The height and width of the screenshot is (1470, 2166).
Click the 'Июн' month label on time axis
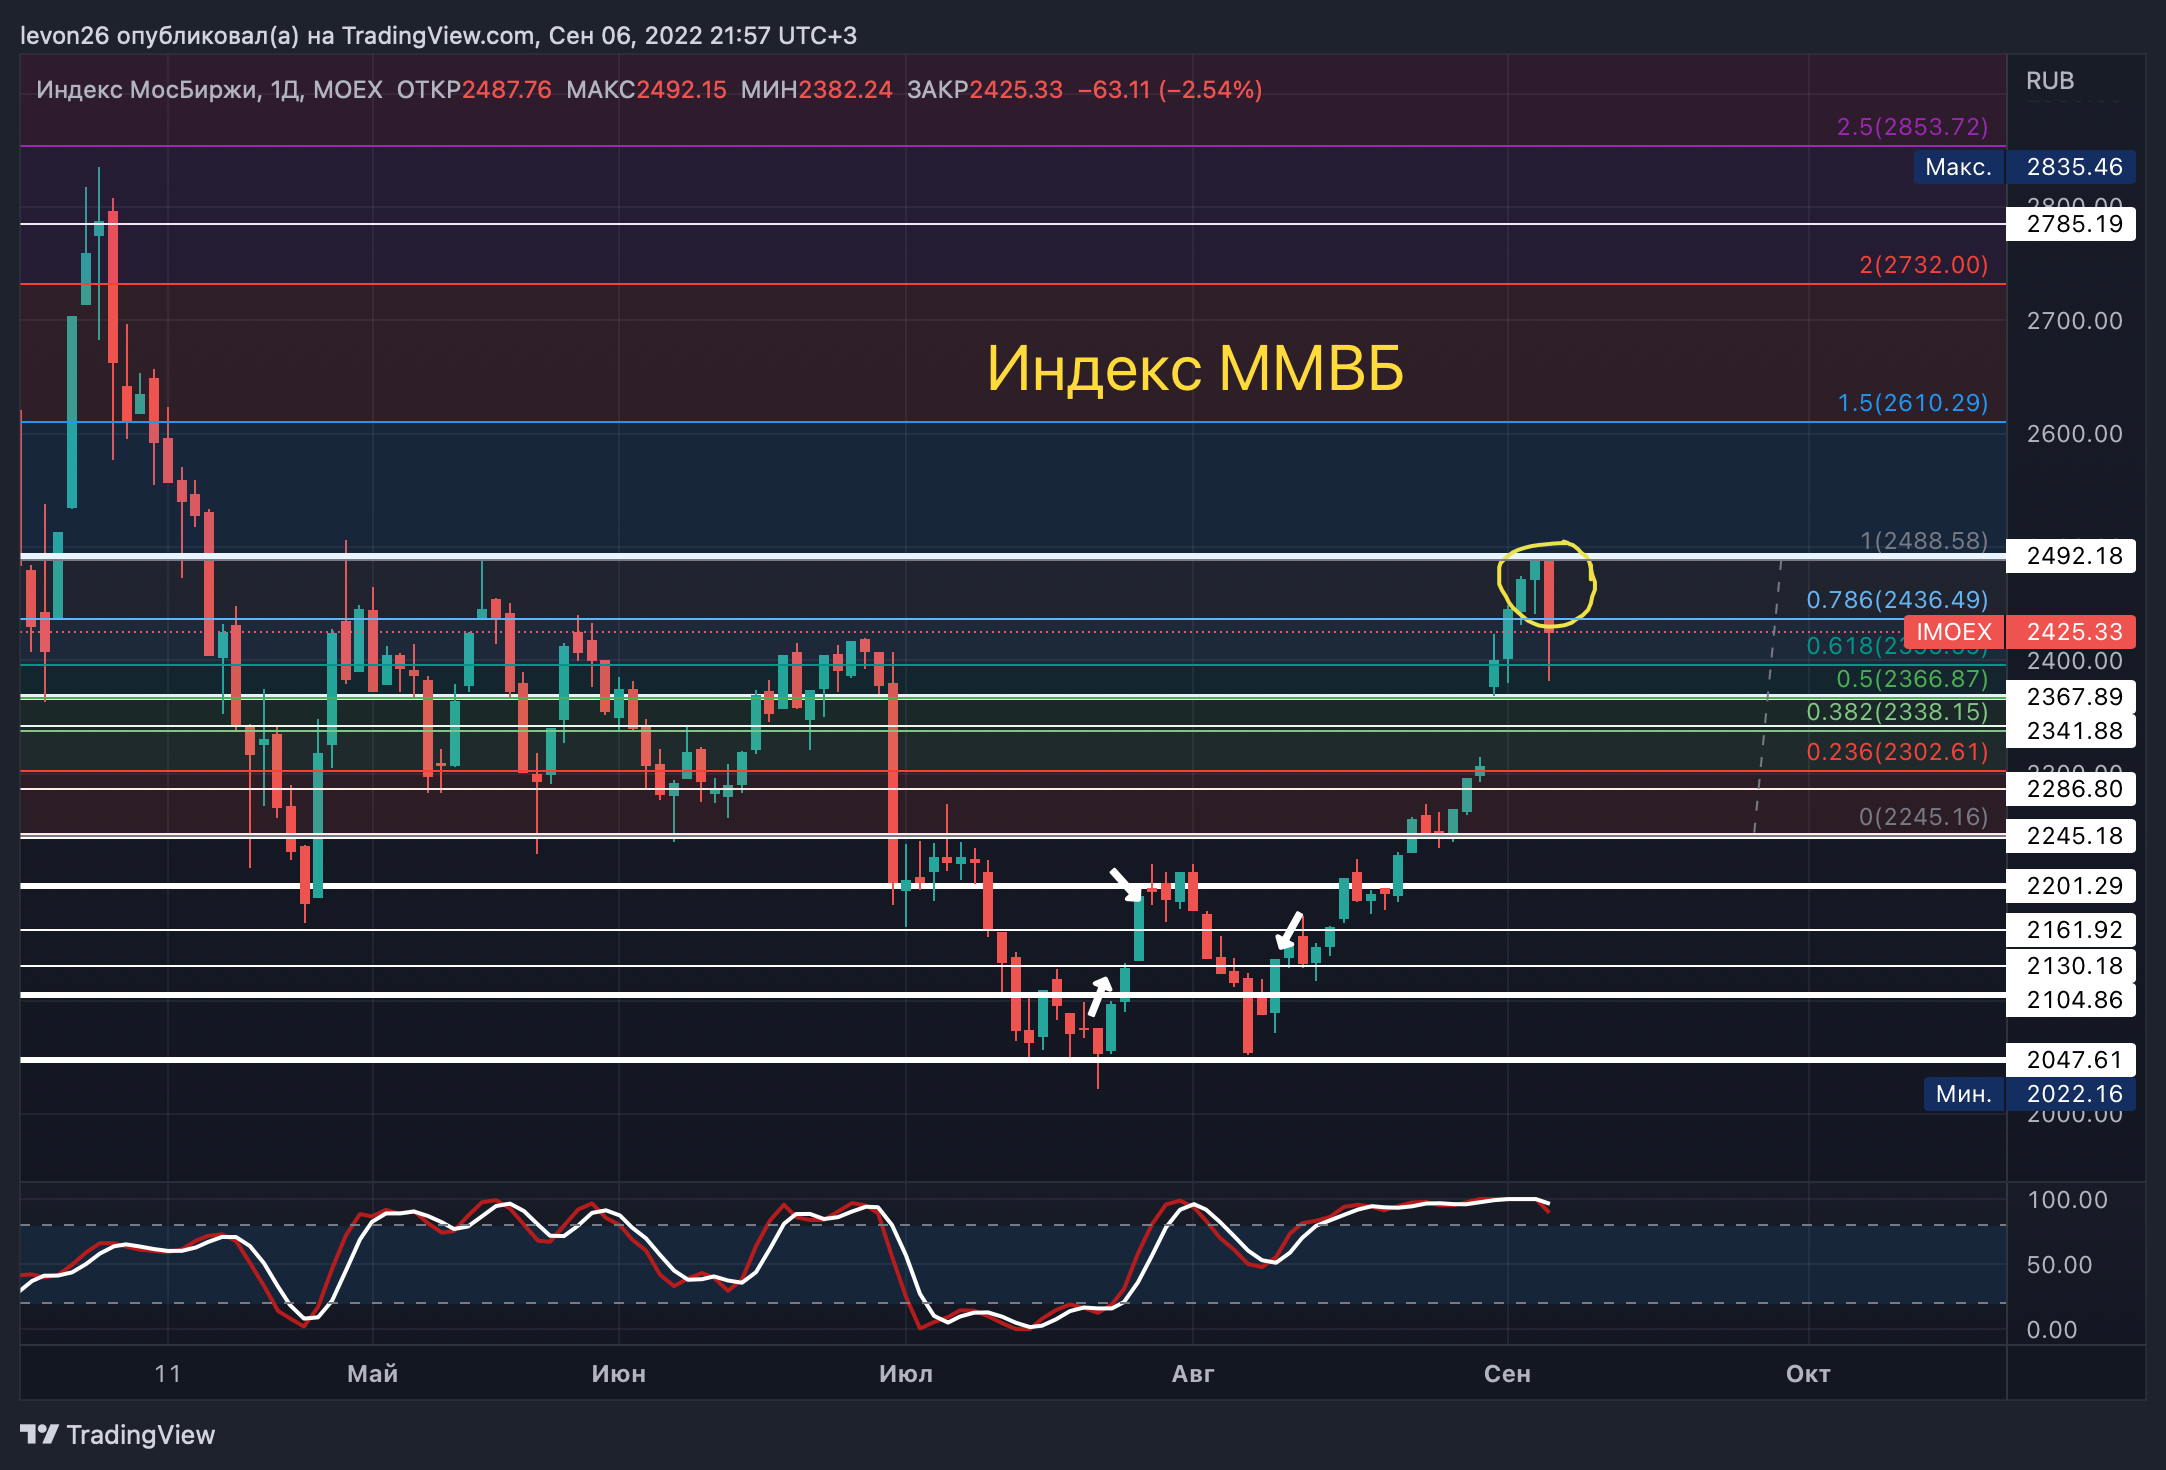click(618, 1374)
